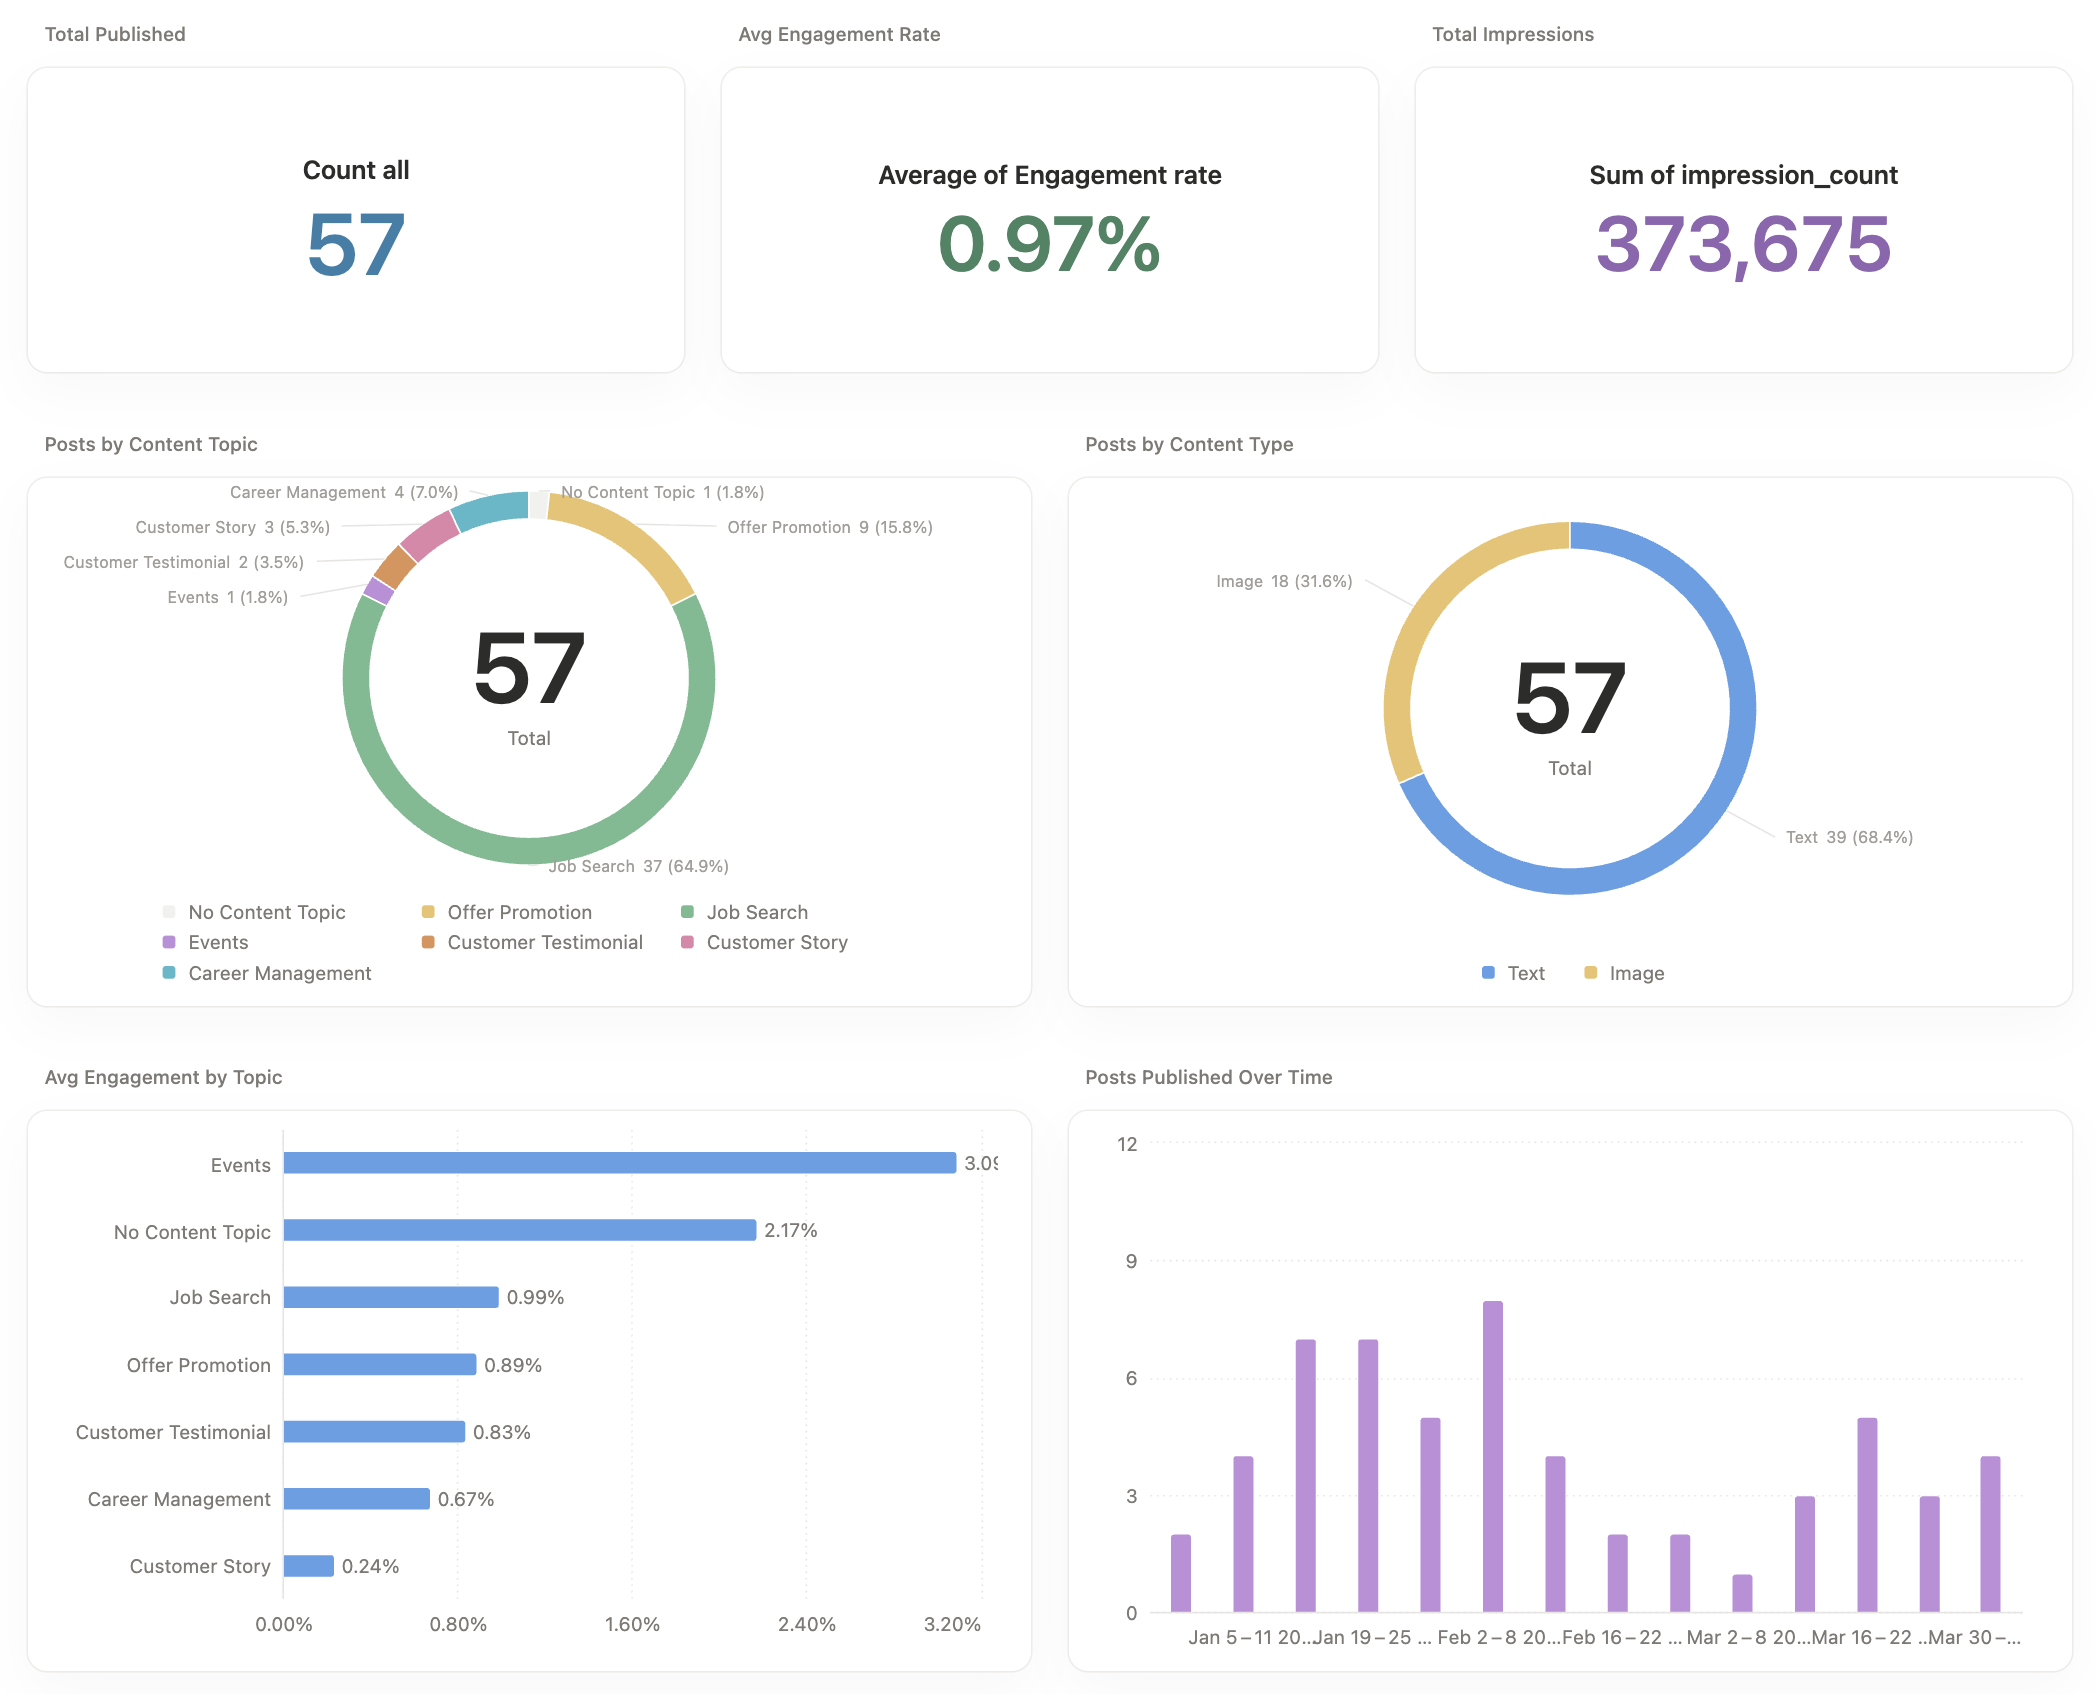Click the Image 18 (31.6%) chart label
The width and height of the screenshot is (2096, 1694).
pyautogui.click(x=1283, y=581)
